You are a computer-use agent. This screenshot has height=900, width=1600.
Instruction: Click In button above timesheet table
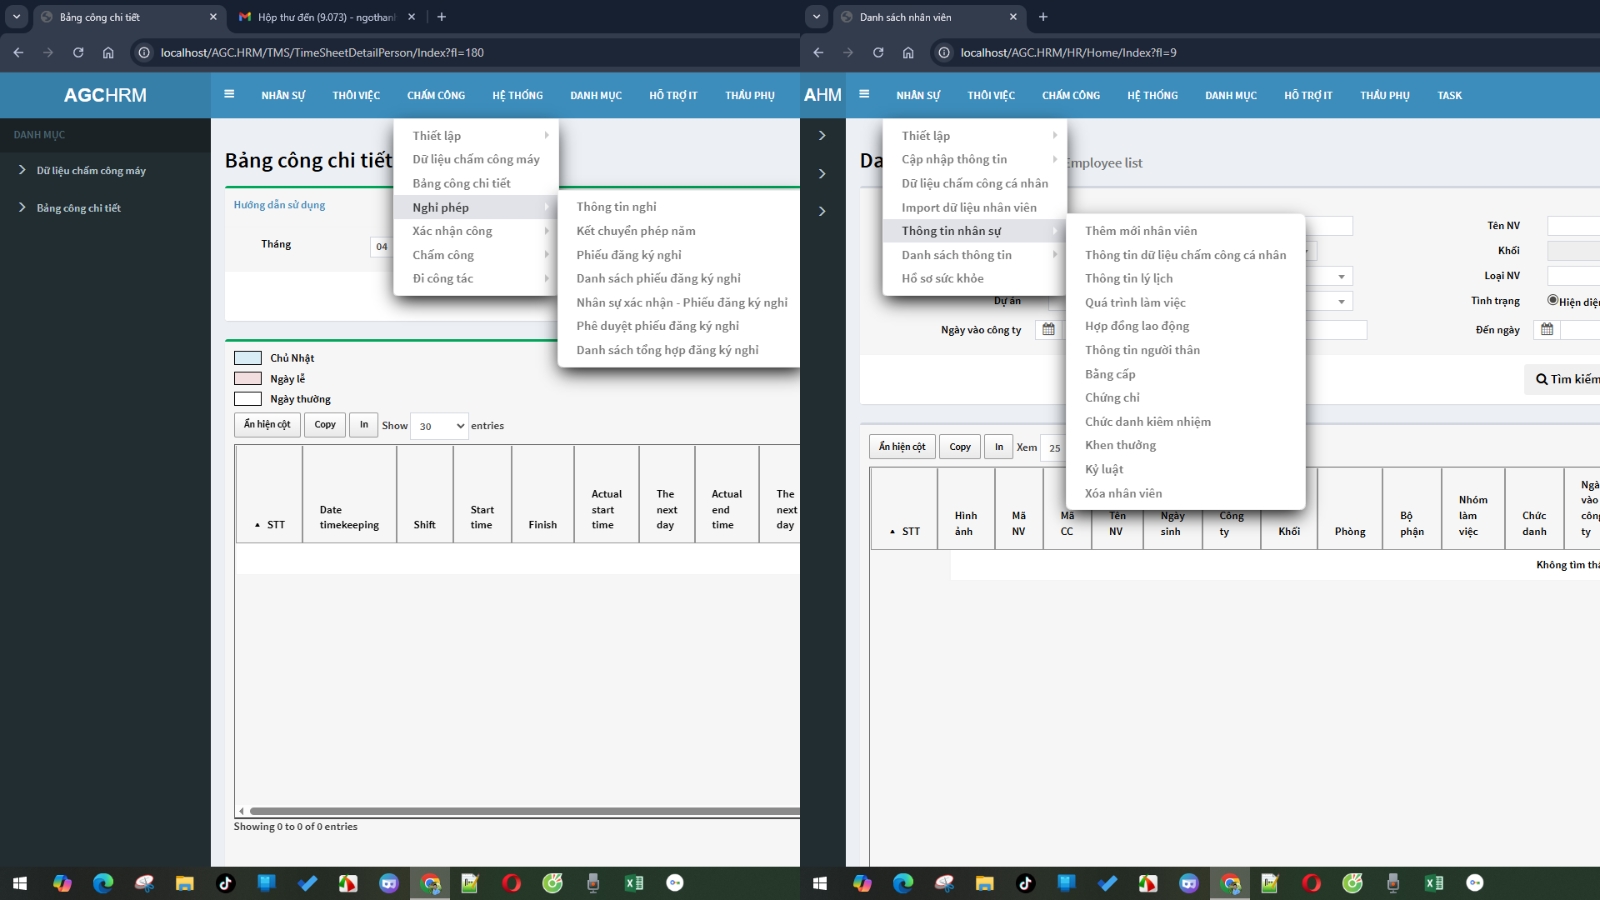[364, 425]
